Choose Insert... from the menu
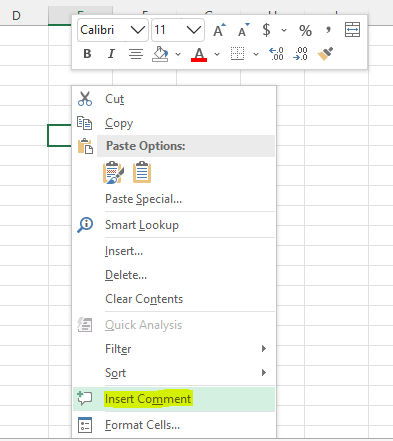393x441 pixels. (174, 251)
